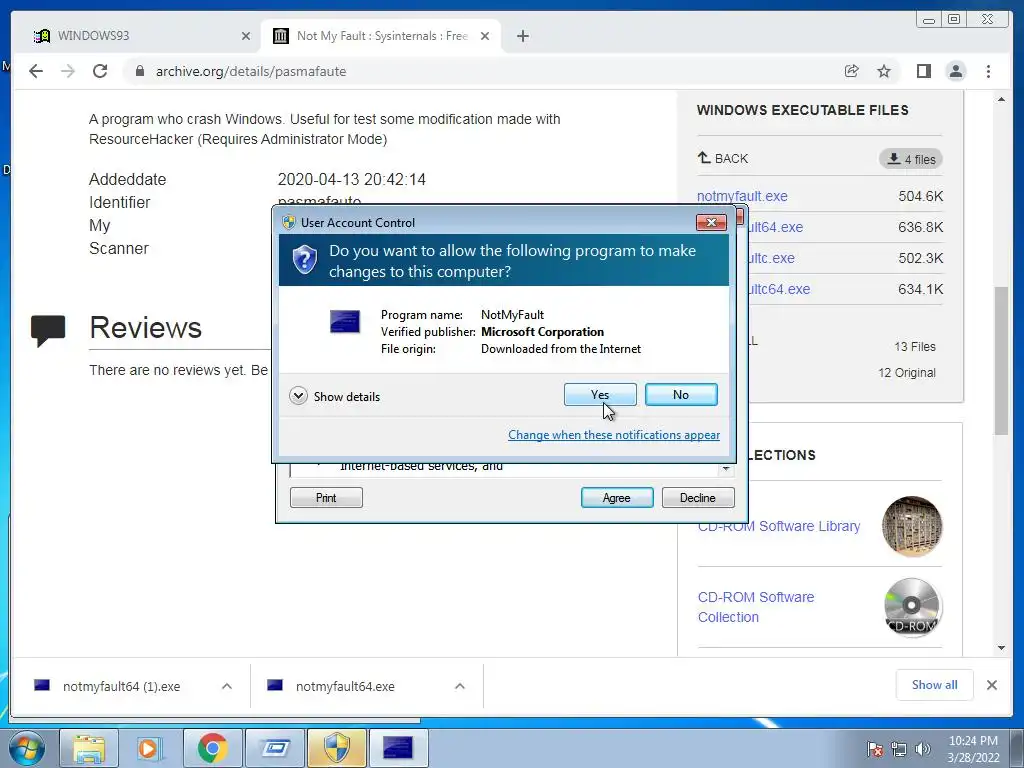This screenshot has width=1024, height=768.
Task: Open a new browser tab
Action: pos(522,36)
